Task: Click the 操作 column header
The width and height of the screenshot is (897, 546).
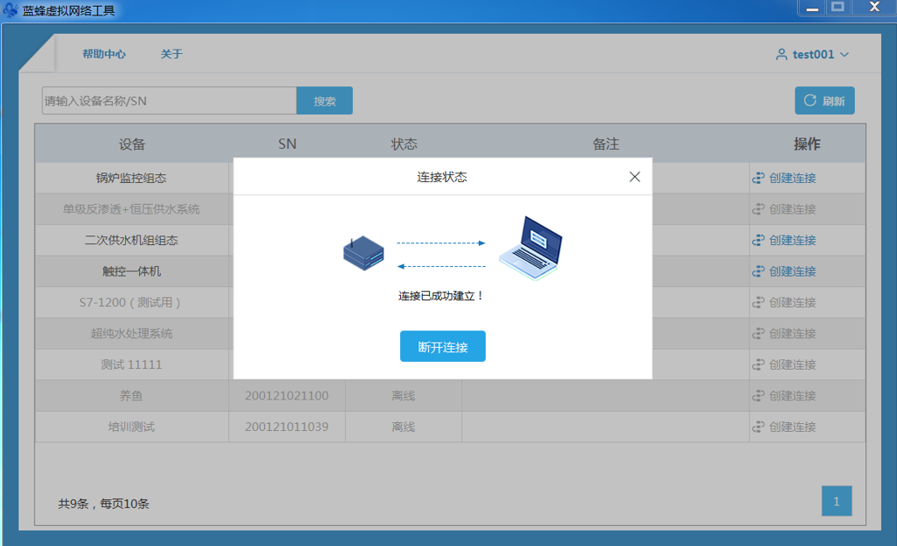Action: (x=807, y=144)
